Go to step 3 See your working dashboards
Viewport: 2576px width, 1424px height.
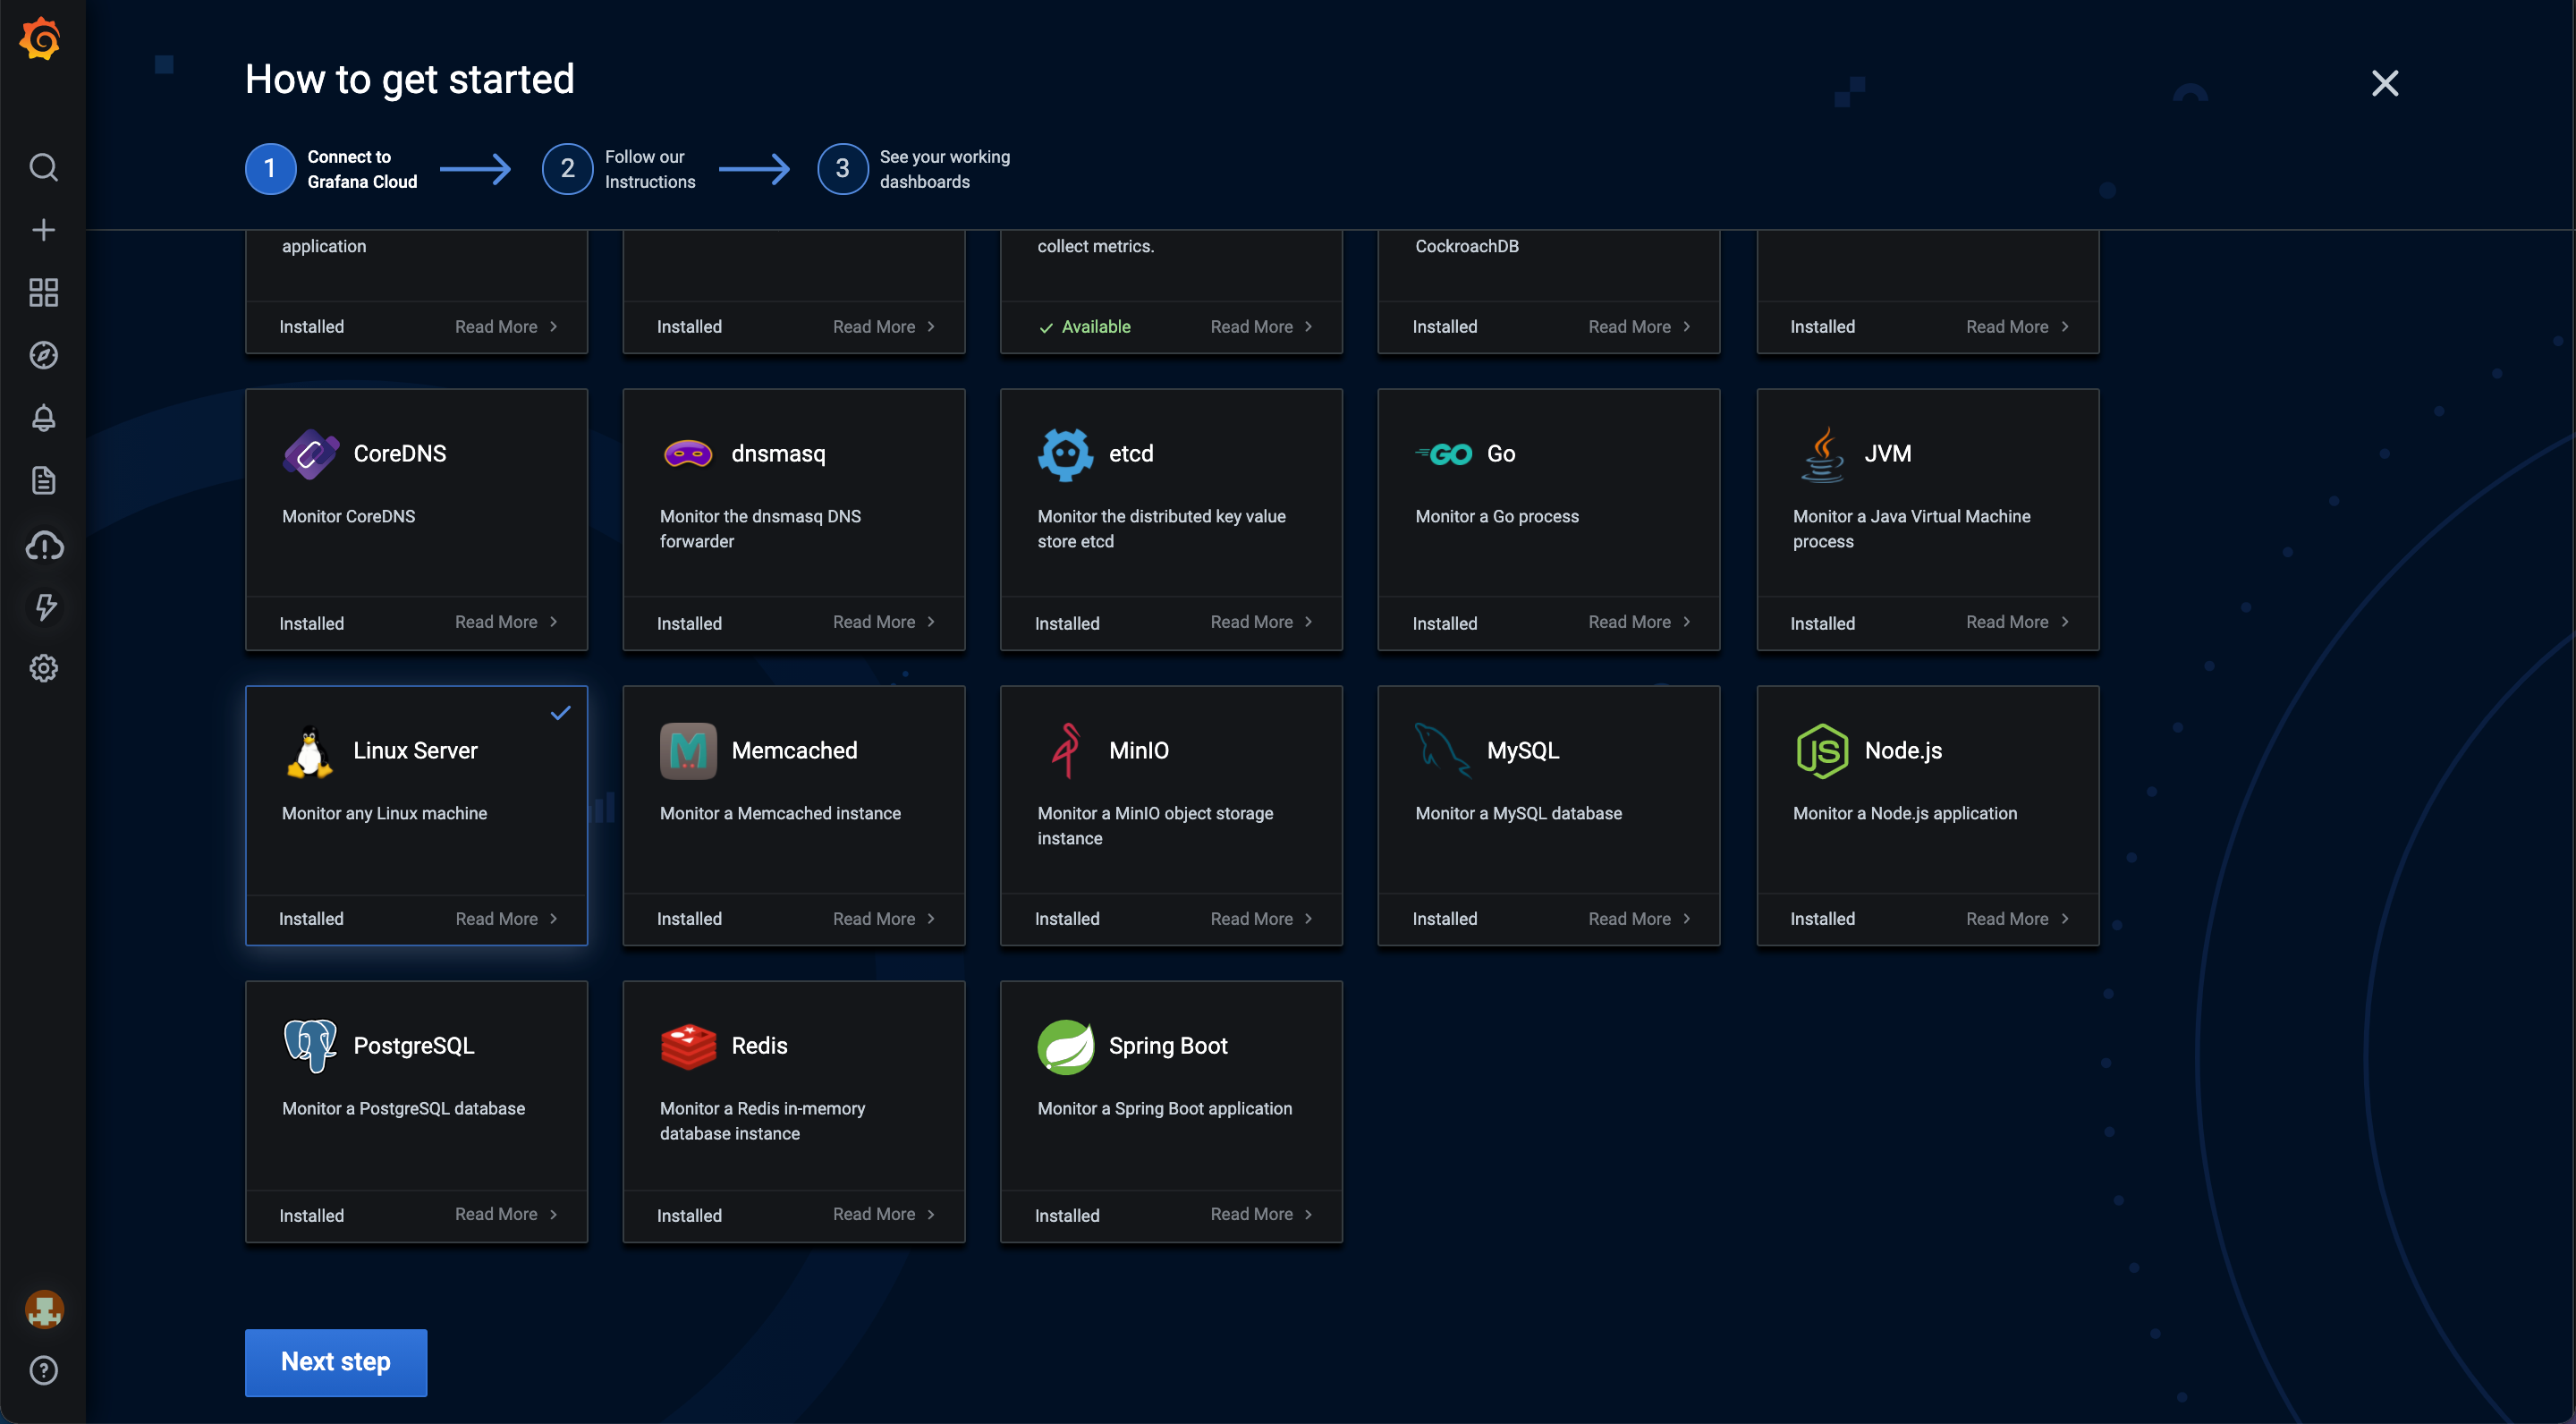tap(842, 169)
